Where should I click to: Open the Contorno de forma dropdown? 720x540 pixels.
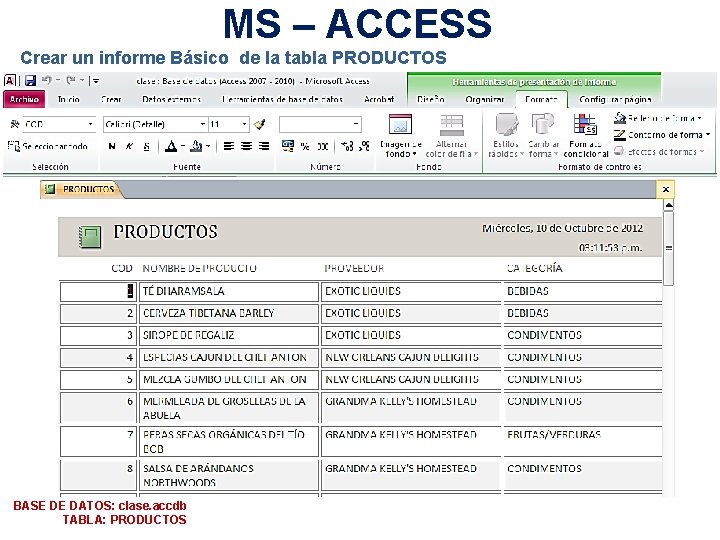662,135
